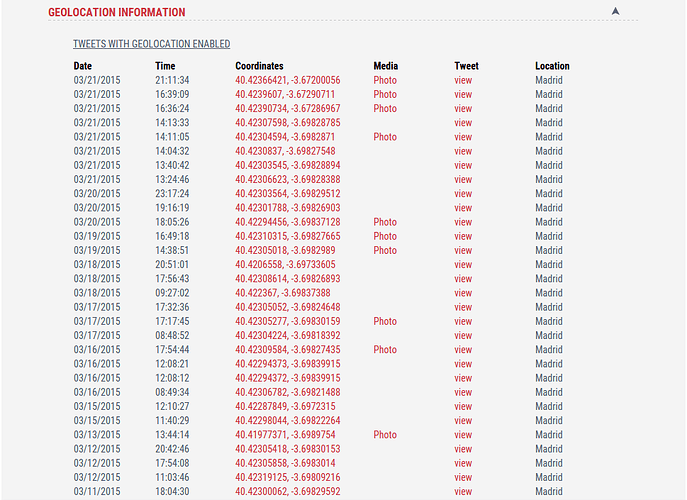Select the Location column header
Viewport: 687px width, 500px height.
[552, 66]
